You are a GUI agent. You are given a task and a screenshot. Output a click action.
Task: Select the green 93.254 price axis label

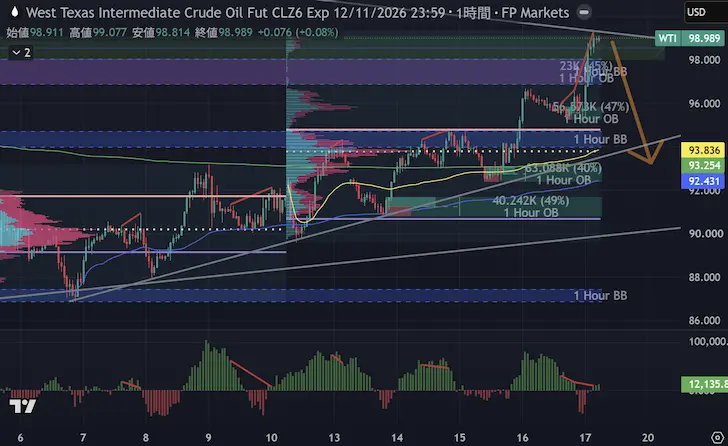(x=703, y=165)
